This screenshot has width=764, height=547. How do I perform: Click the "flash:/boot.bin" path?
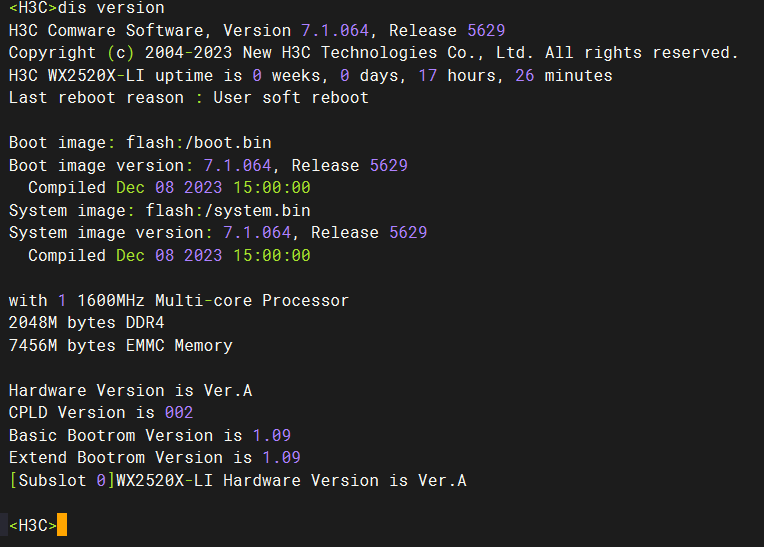pyautogui.click(x=198, y=143)
